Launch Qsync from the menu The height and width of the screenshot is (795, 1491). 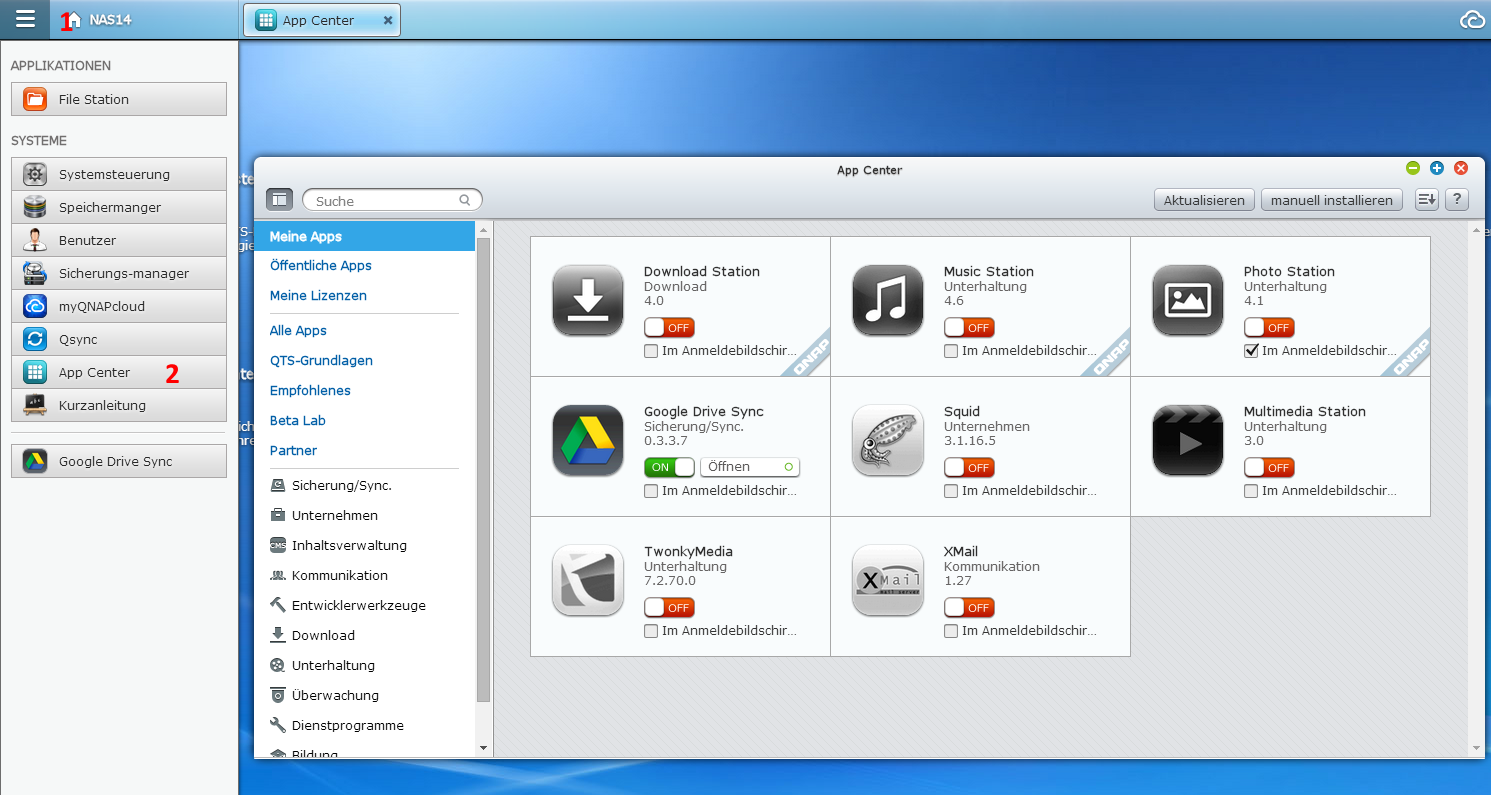(x=119, y=339)
